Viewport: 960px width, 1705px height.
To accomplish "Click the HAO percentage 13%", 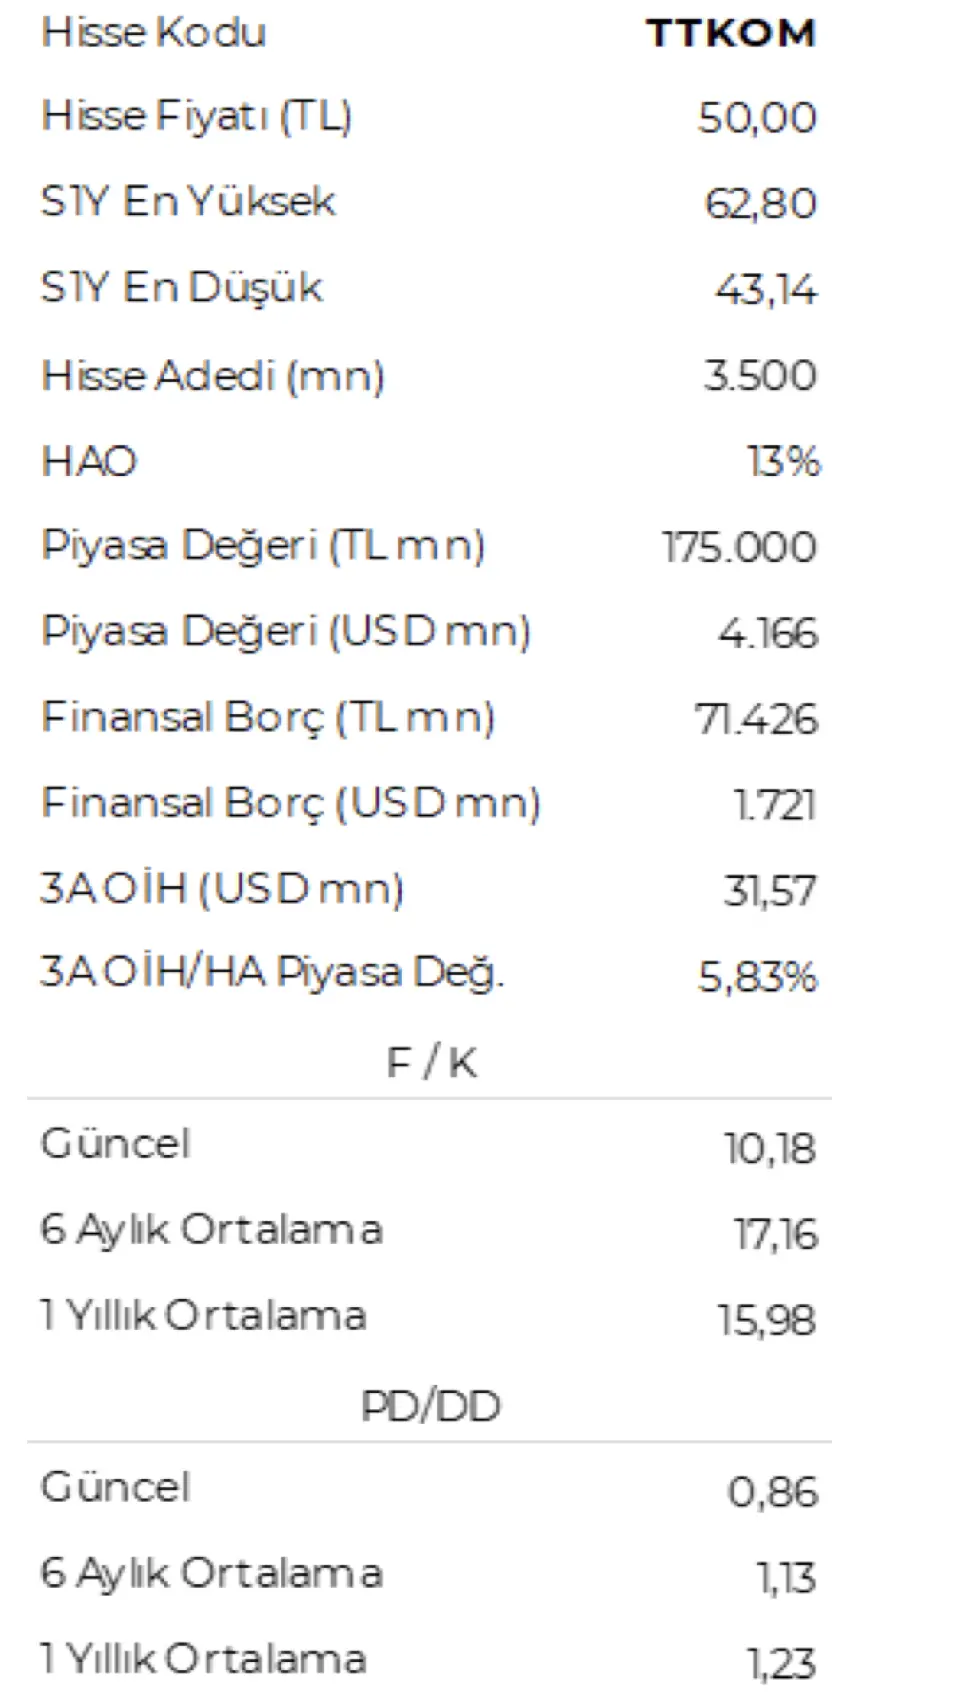I will click(783, 462).
